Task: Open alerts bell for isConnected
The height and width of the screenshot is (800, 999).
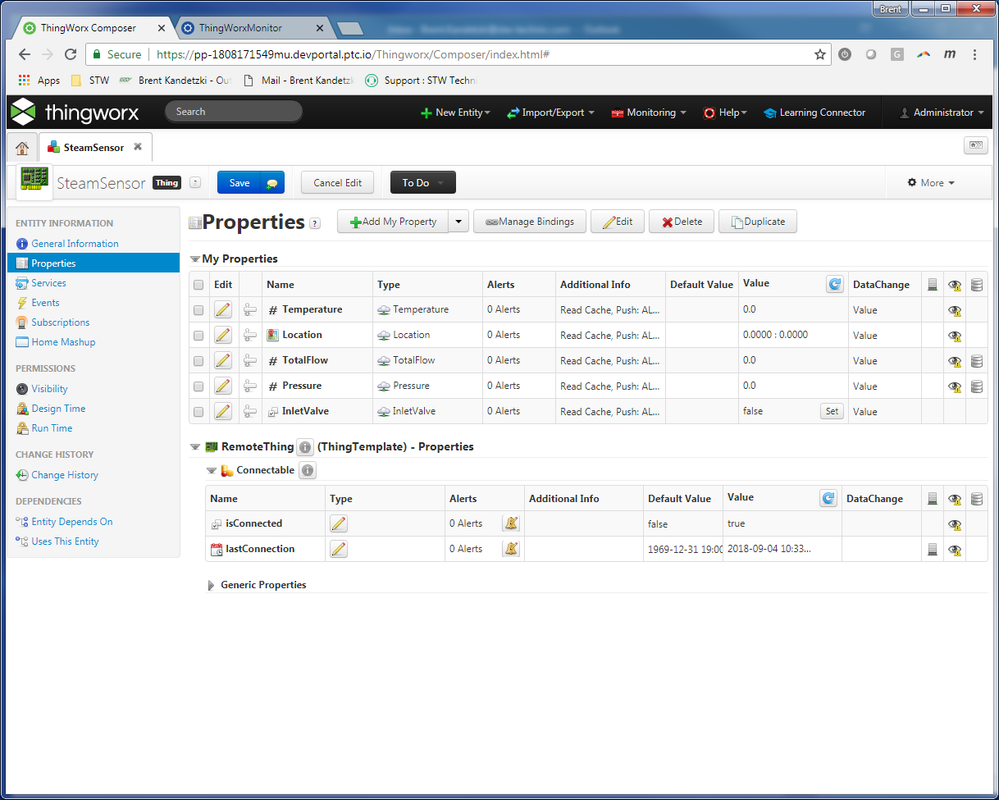Action: pyautogui.click(x=510, y=524)
